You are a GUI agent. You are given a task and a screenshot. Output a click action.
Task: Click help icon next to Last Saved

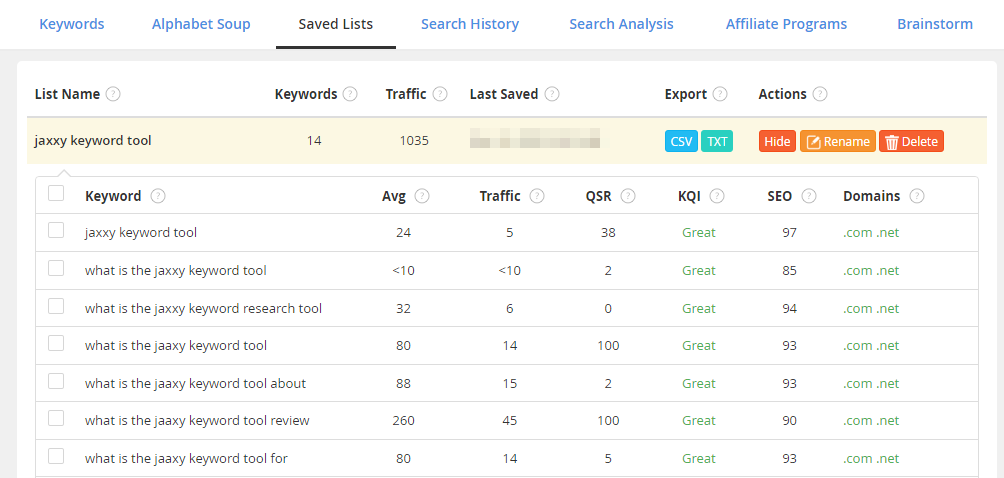(552, 94)
